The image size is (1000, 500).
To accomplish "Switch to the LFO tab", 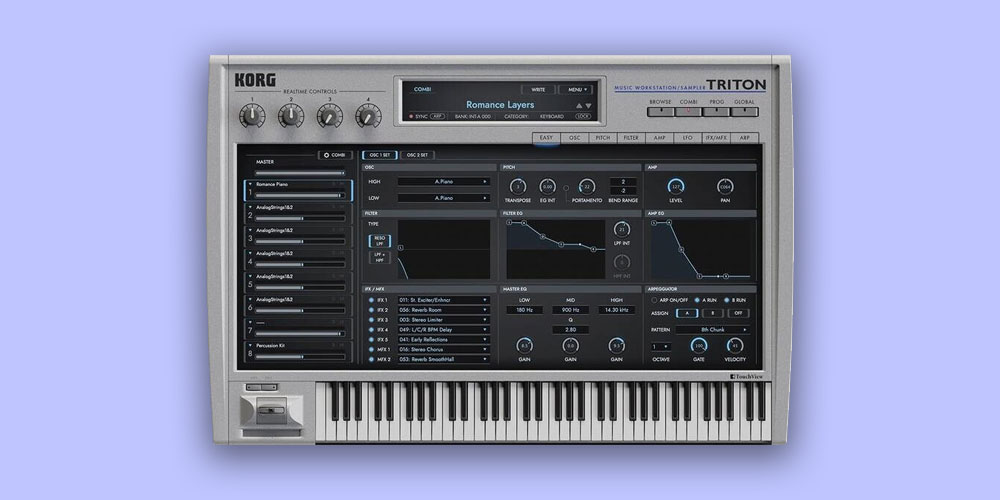I will (688, 138).
